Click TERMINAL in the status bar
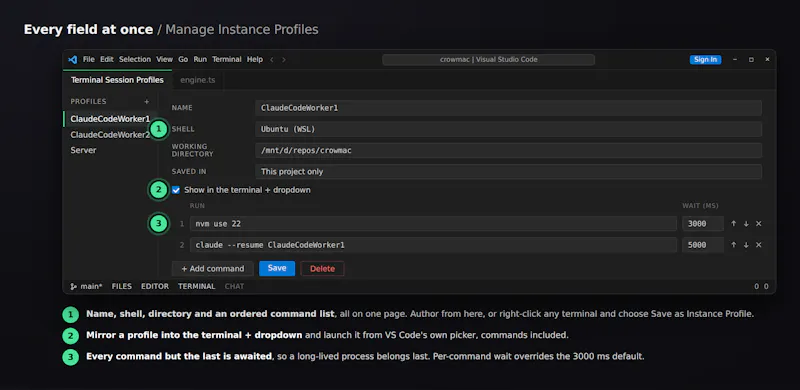 [196, 286]
